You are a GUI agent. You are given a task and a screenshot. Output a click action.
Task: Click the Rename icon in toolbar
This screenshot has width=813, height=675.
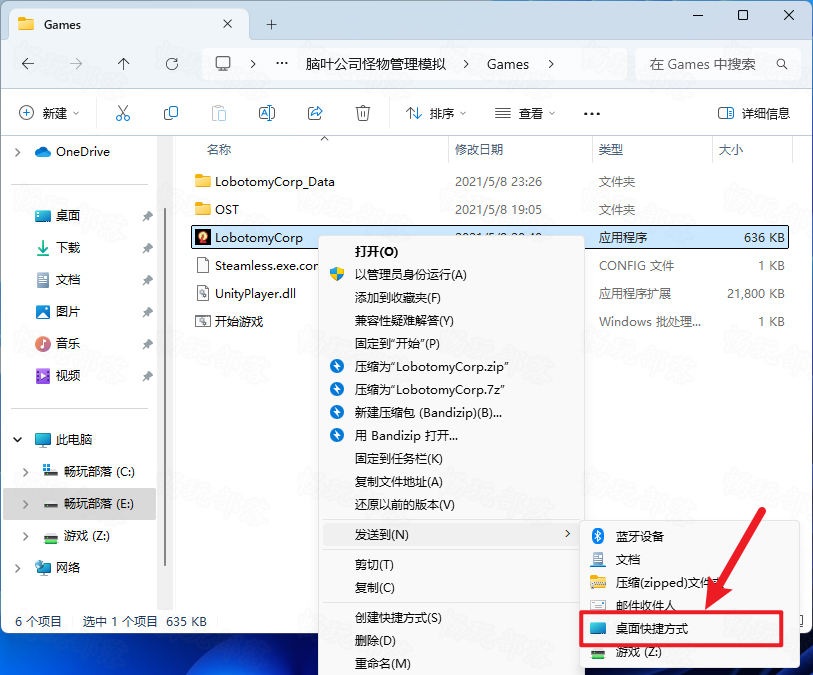click(267, 113)
